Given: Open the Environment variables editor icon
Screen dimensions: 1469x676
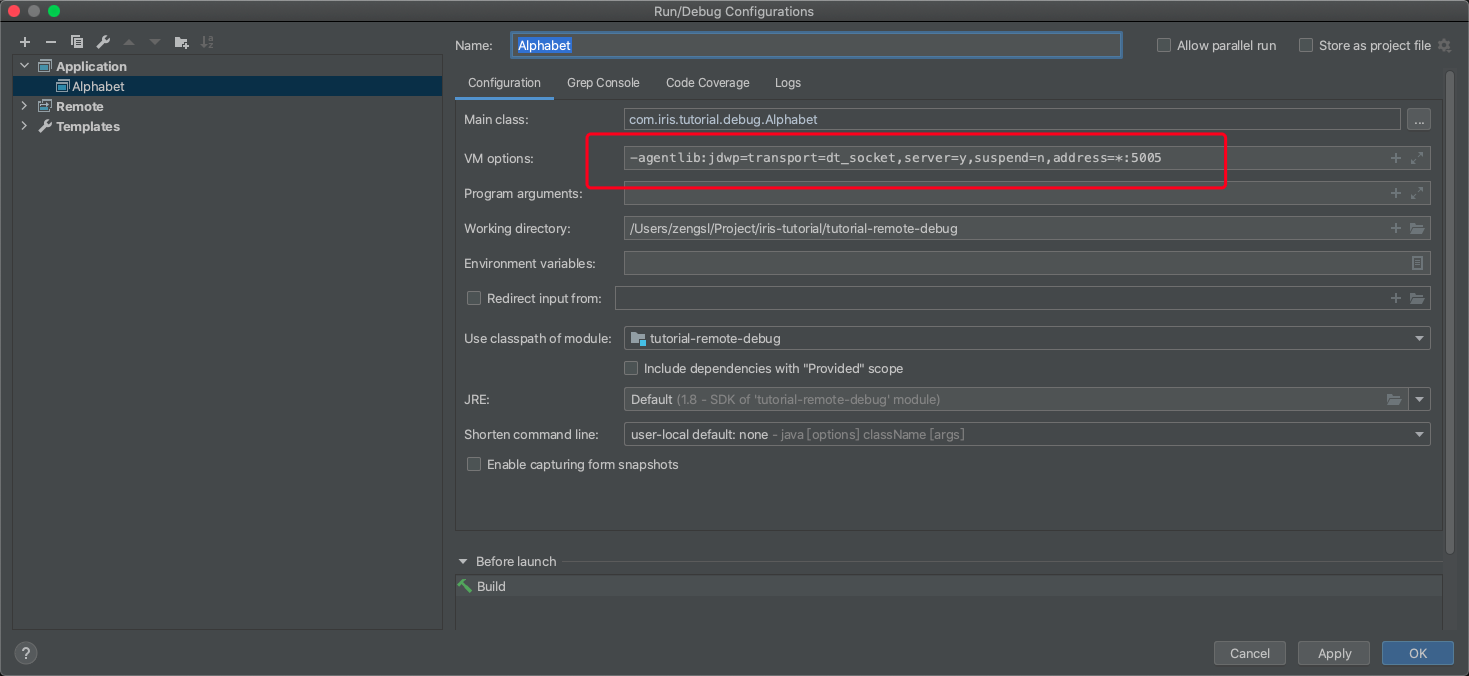Looking at the screenshot, I should pos(1417,264).
